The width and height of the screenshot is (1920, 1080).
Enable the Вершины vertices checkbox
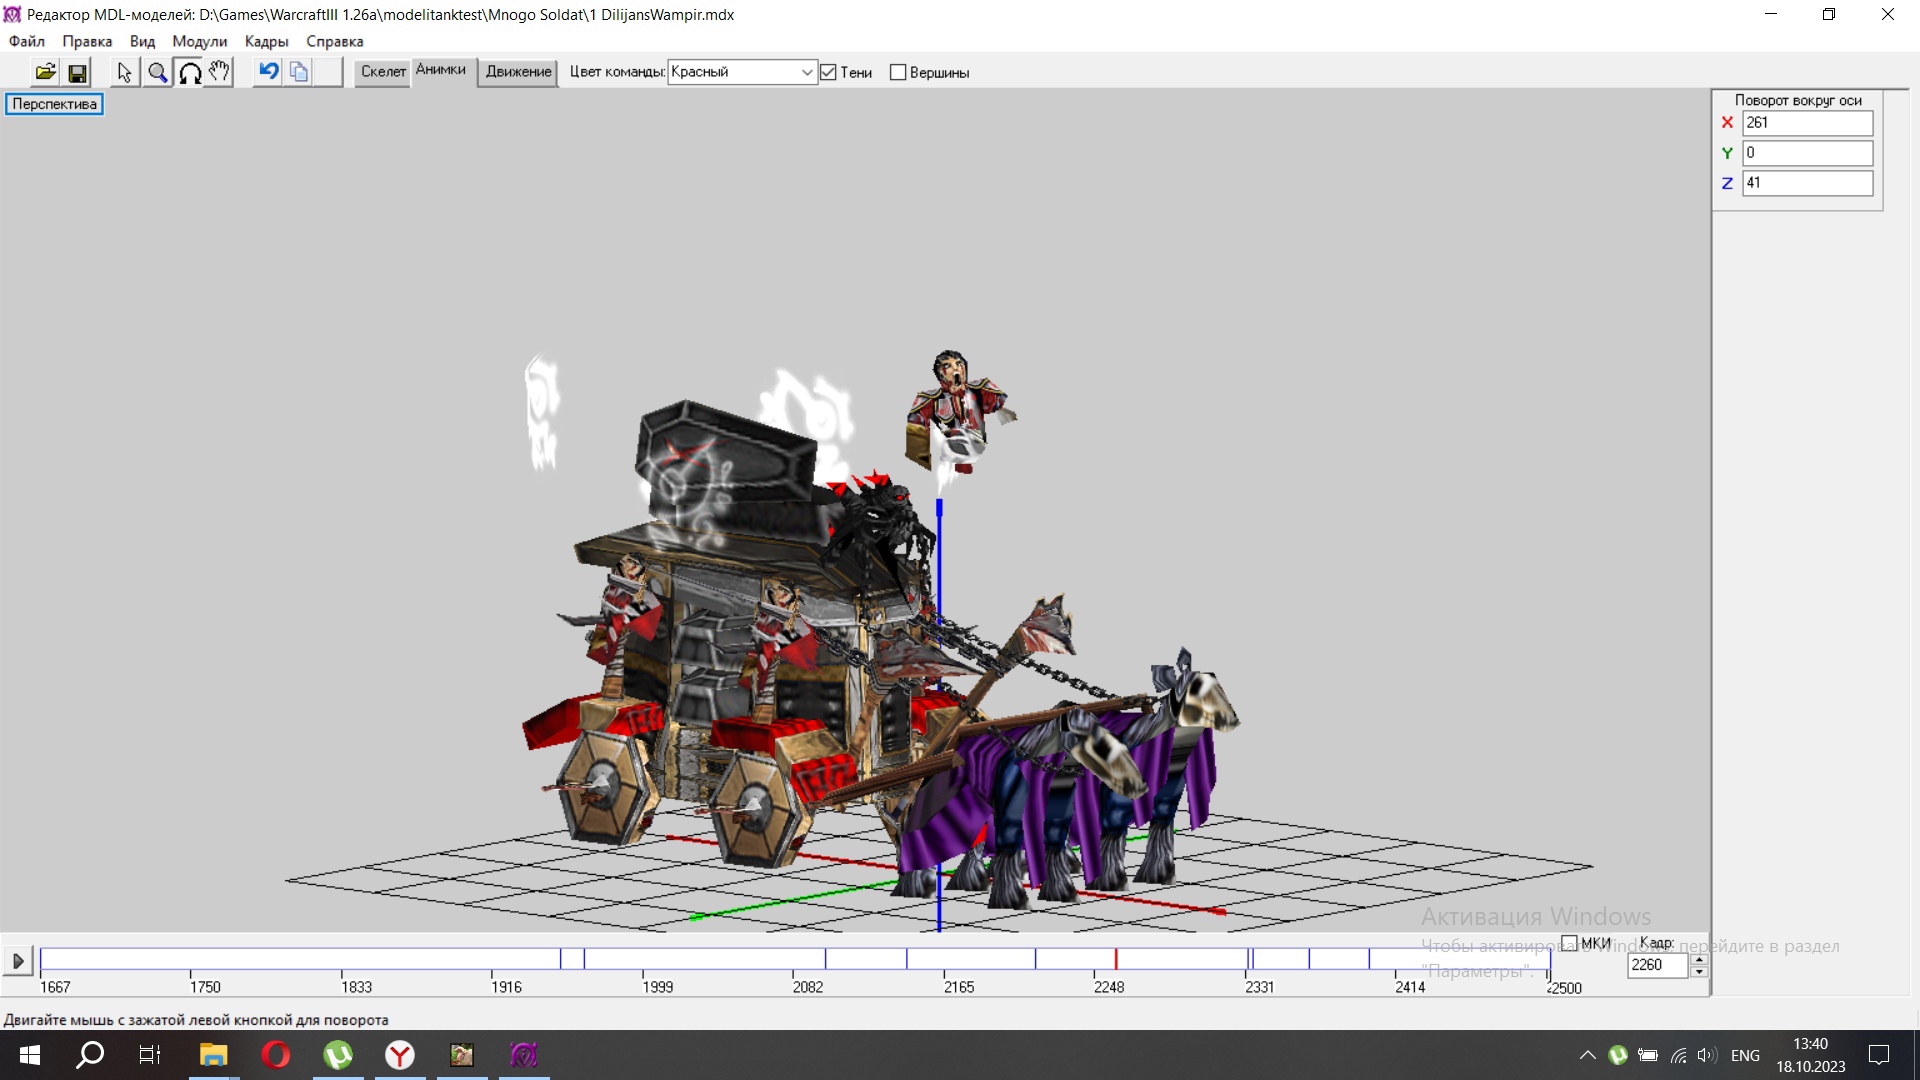point(898,72)
